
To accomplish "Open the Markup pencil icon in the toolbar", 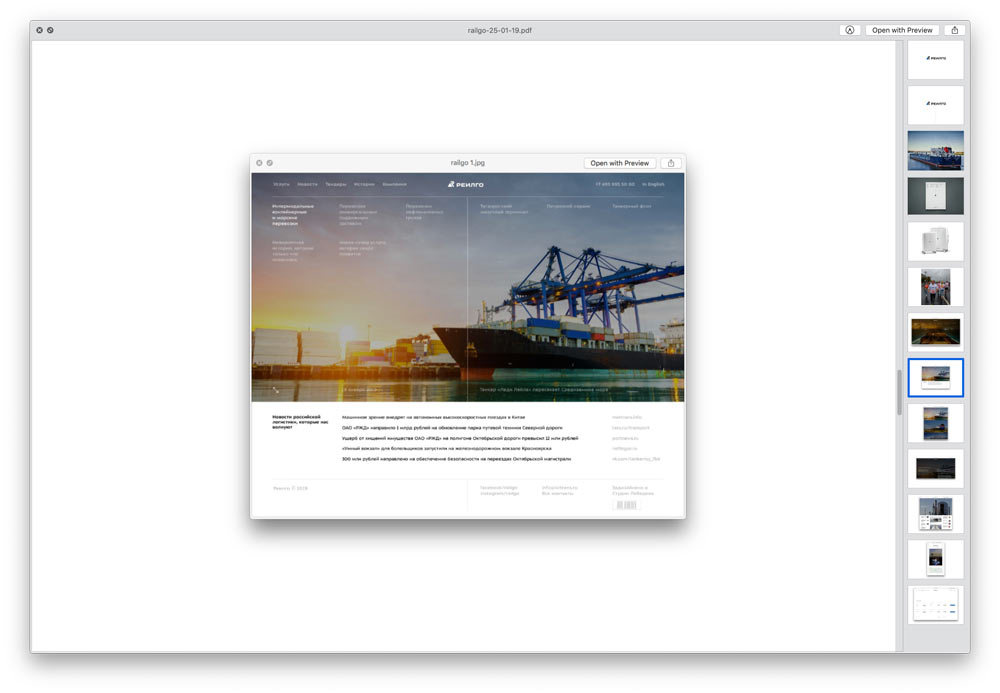I will 849,30.
